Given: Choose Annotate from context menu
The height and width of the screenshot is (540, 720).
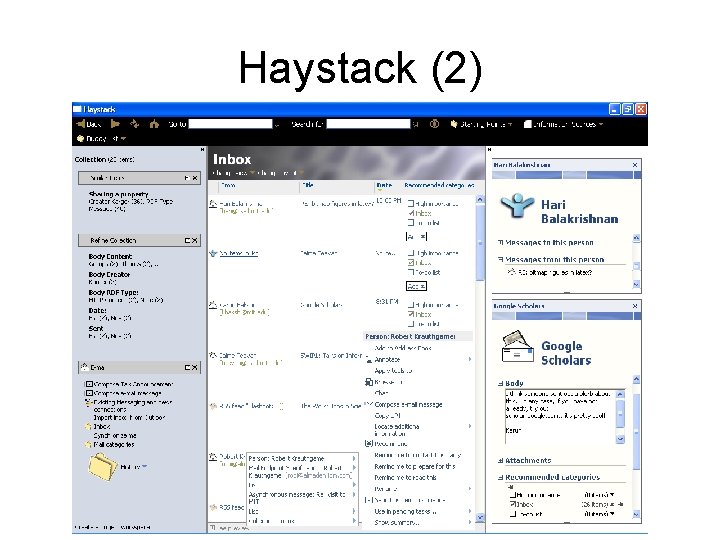Looking at the screenshot, I should coord(387,360).
